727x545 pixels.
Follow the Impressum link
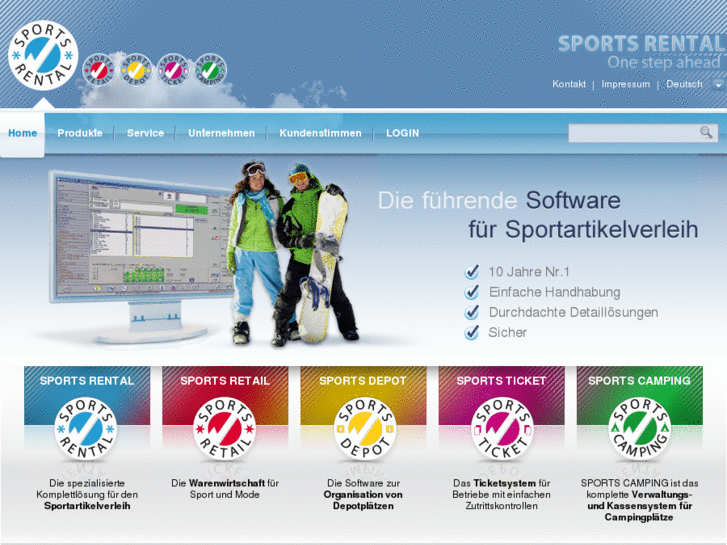click(x=625, y=84)
